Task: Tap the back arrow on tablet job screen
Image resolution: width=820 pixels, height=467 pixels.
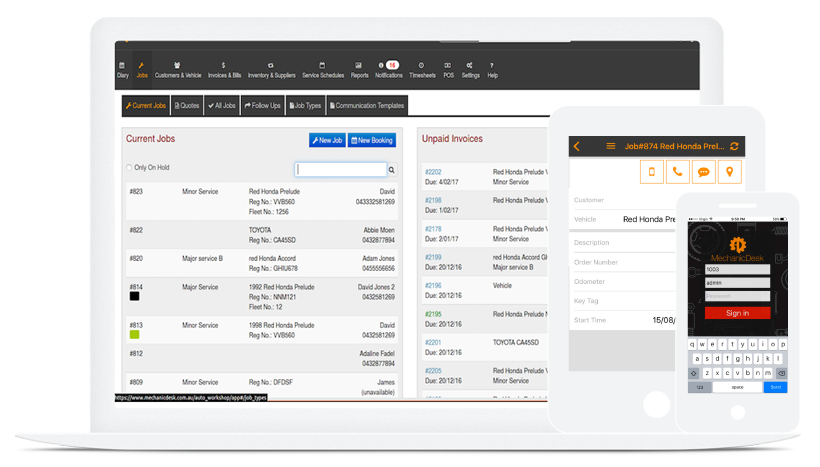Action: (x=577, y=146)
